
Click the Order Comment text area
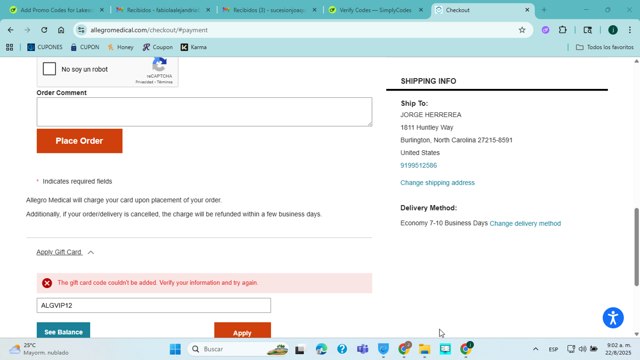(204, 111)
